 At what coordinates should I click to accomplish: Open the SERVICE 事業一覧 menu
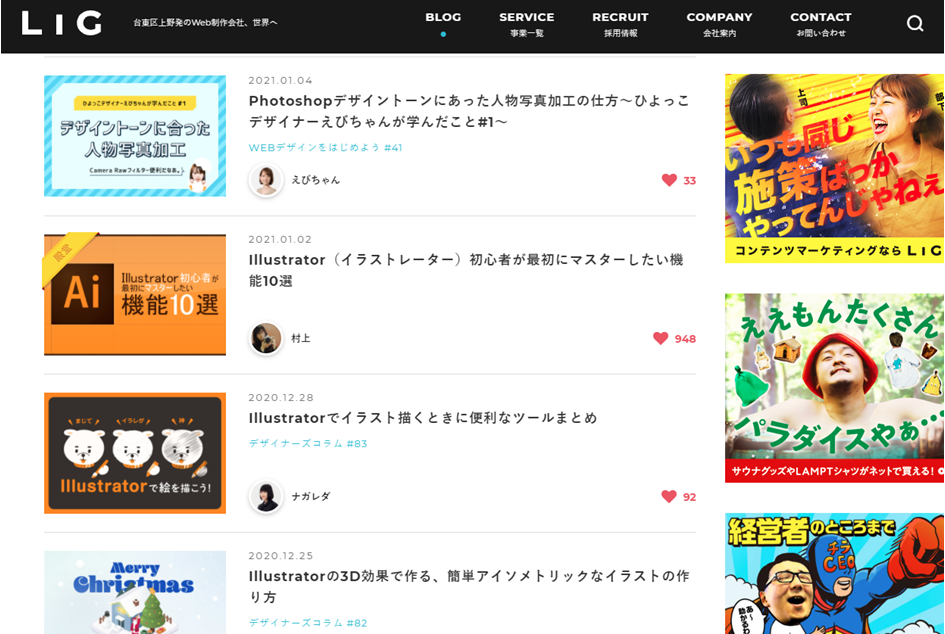coord(527,24)
